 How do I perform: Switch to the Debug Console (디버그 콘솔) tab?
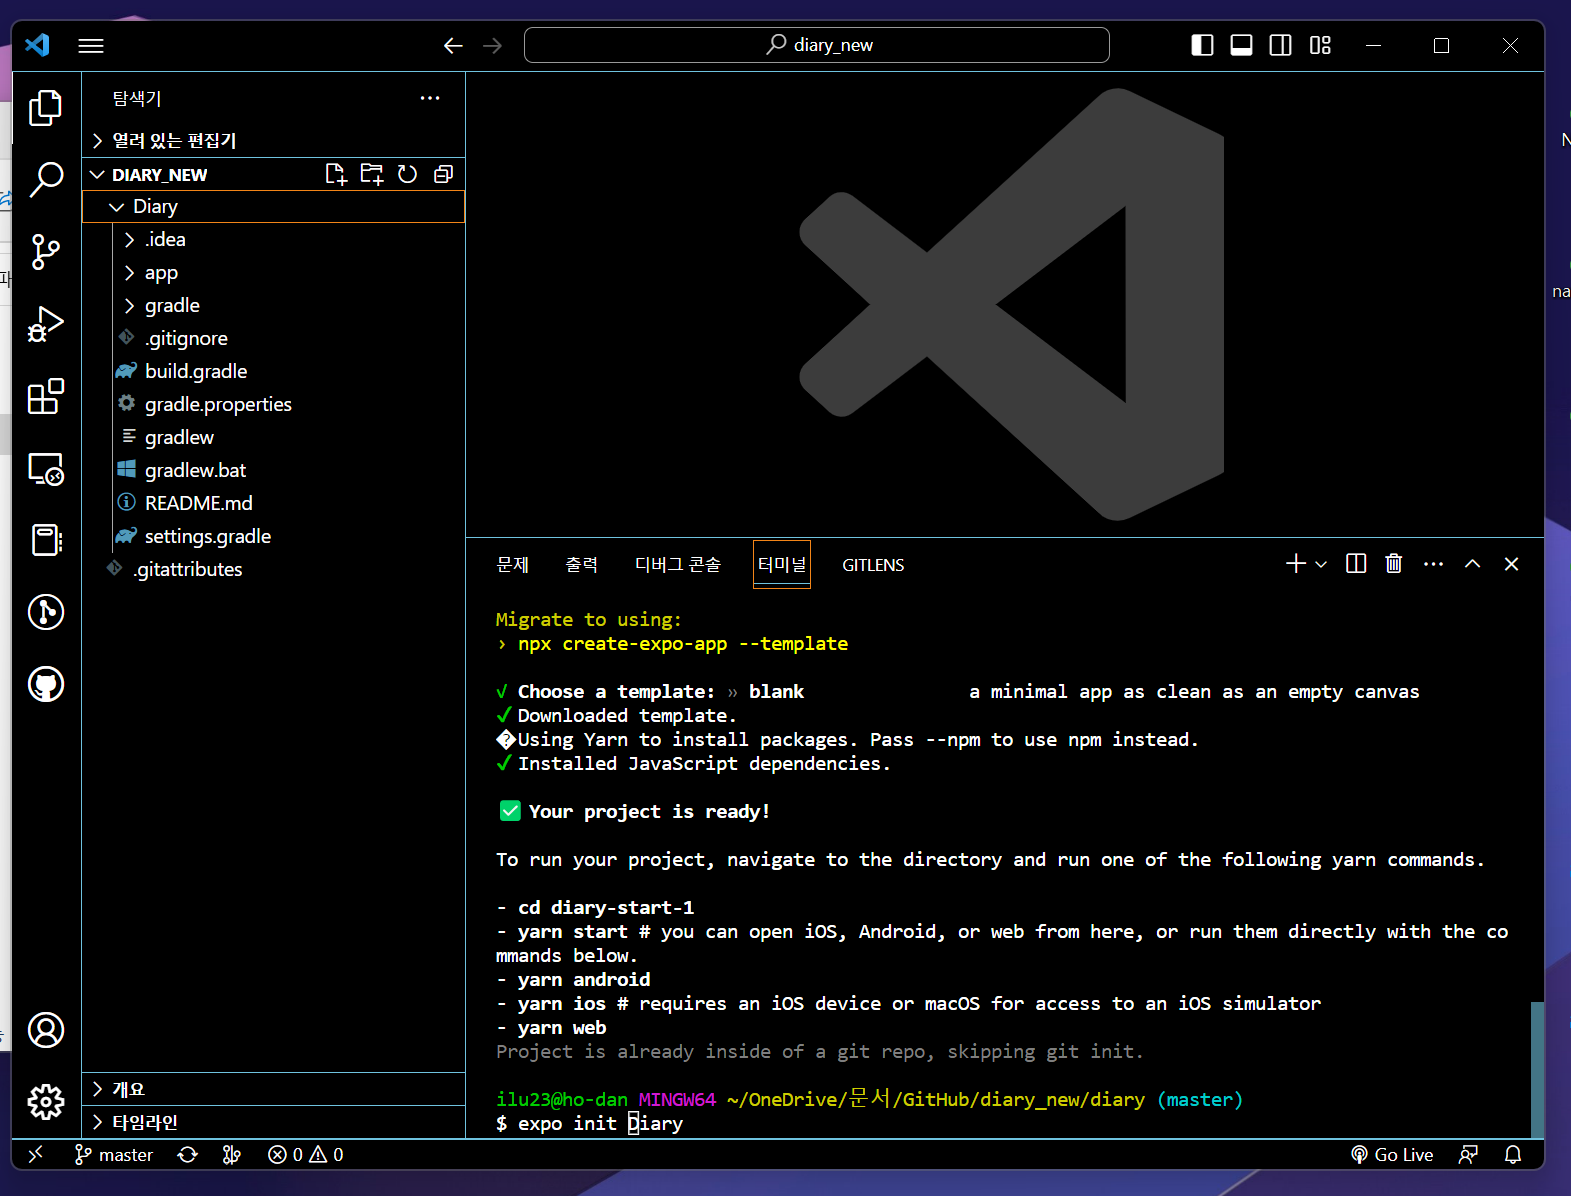(x=678, y=565)
